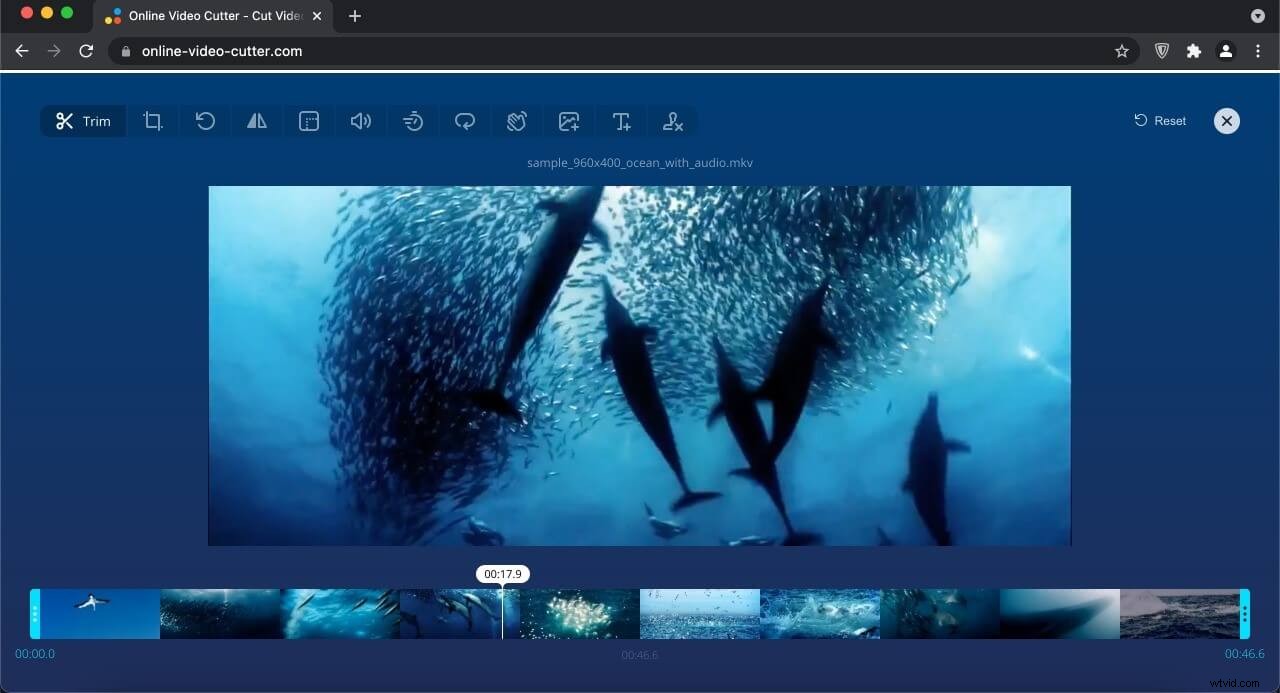Click the Reset button
The image size is (1280, 693).
1159,121
